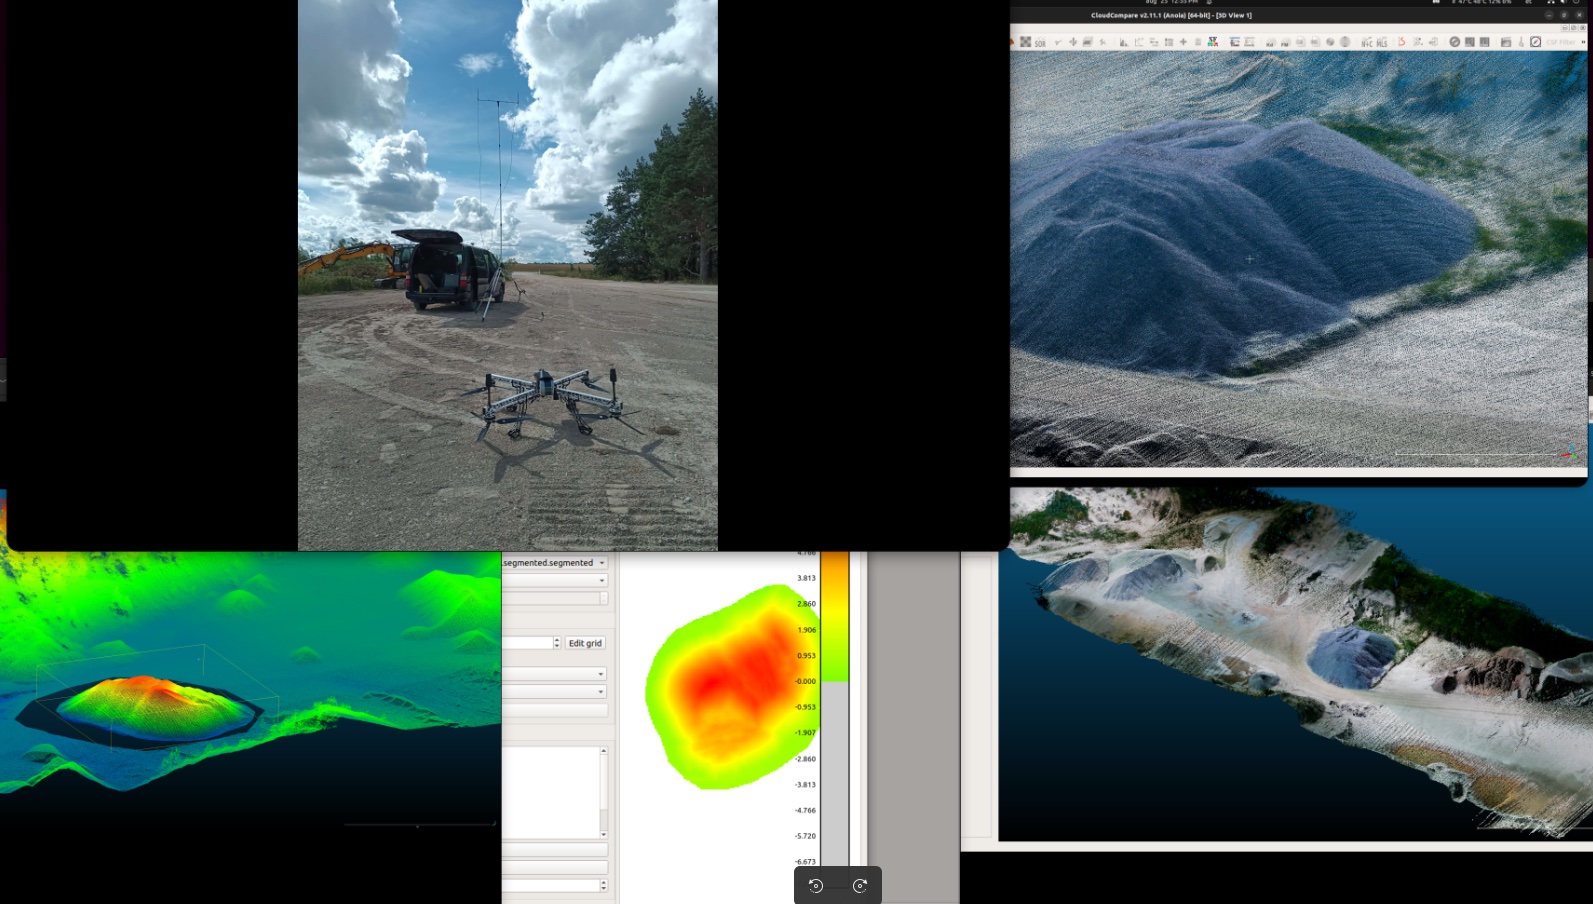Click the MLS plugin icon

1382,42
